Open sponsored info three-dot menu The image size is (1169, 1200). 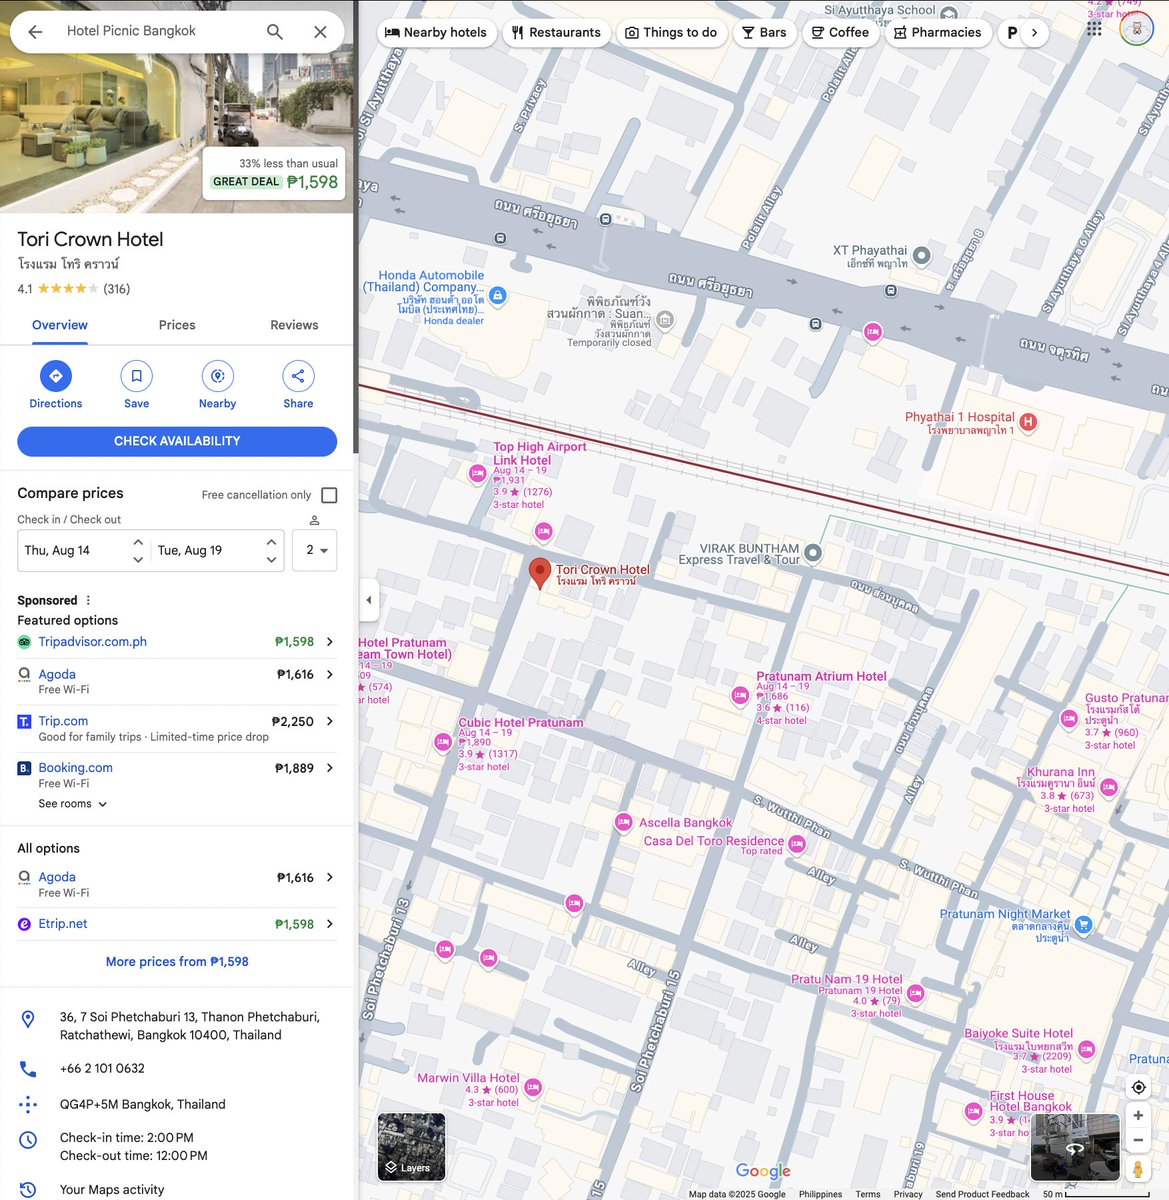coord(88,600)
